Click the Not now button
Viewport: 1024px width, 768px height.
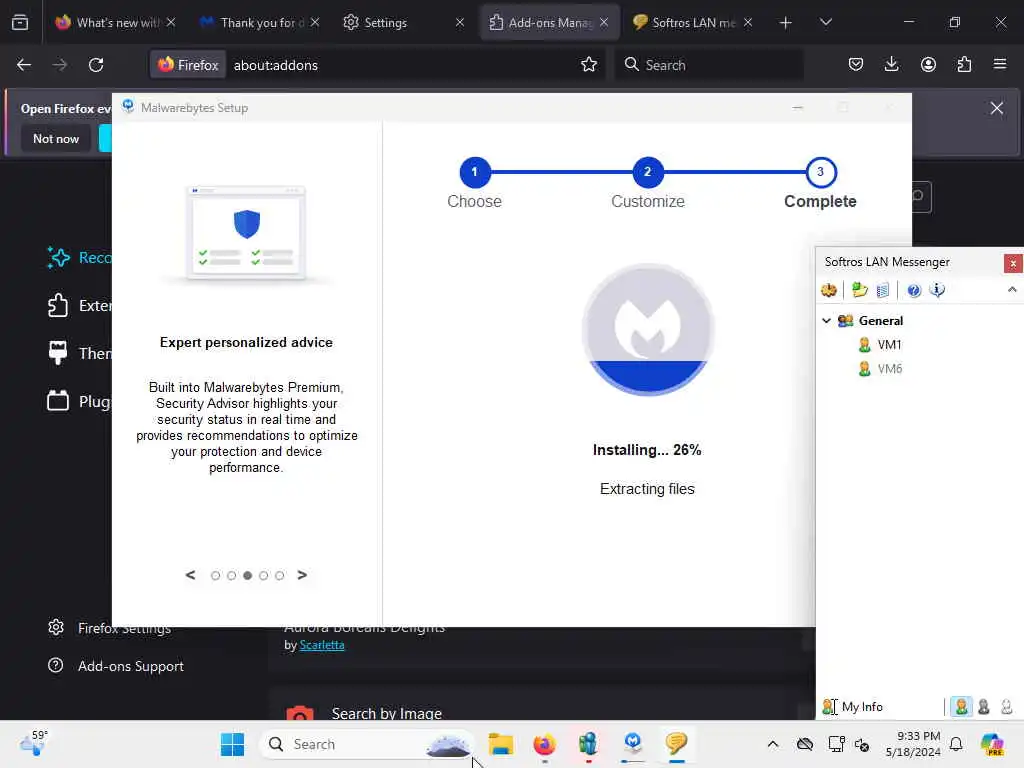click(56, 138)
